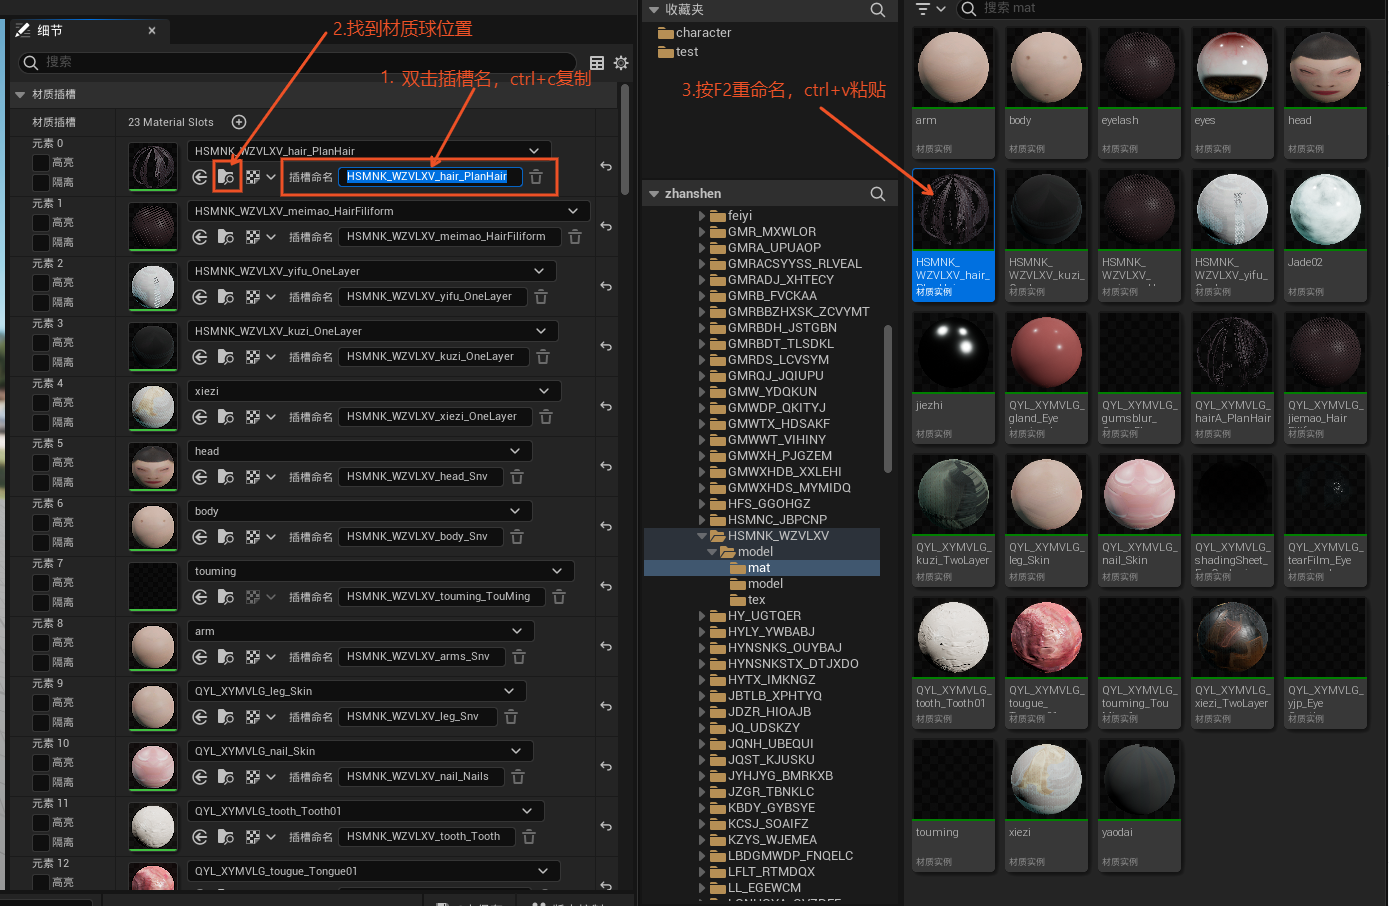
Task: Open the character favorites folder
Action: [x=703, y=33]
